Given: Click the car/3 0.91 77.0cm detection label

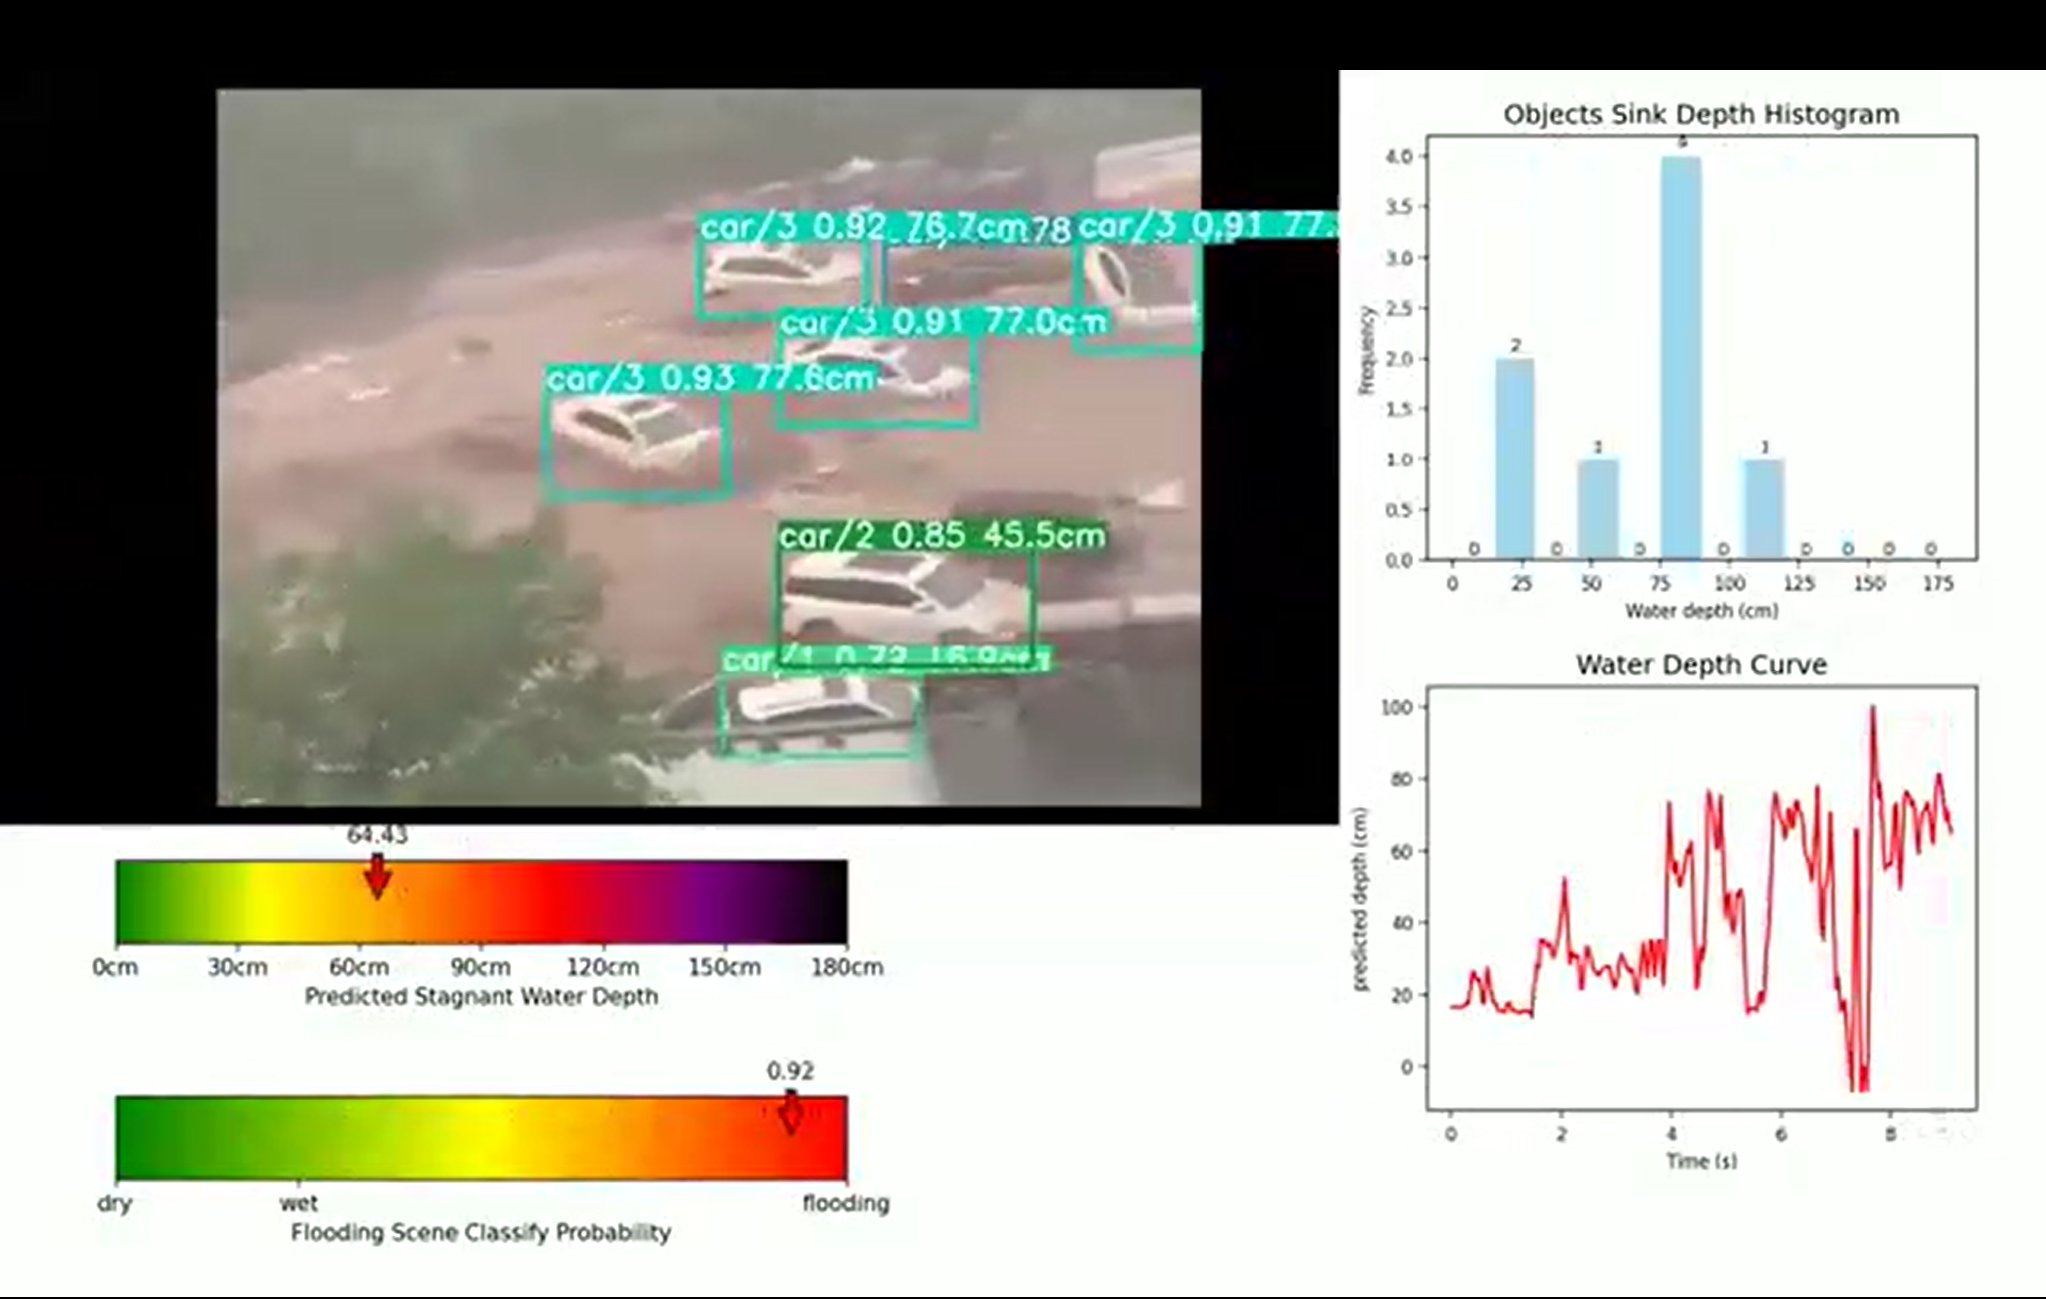Looking at the screenshot, I should tap(943, 322).
